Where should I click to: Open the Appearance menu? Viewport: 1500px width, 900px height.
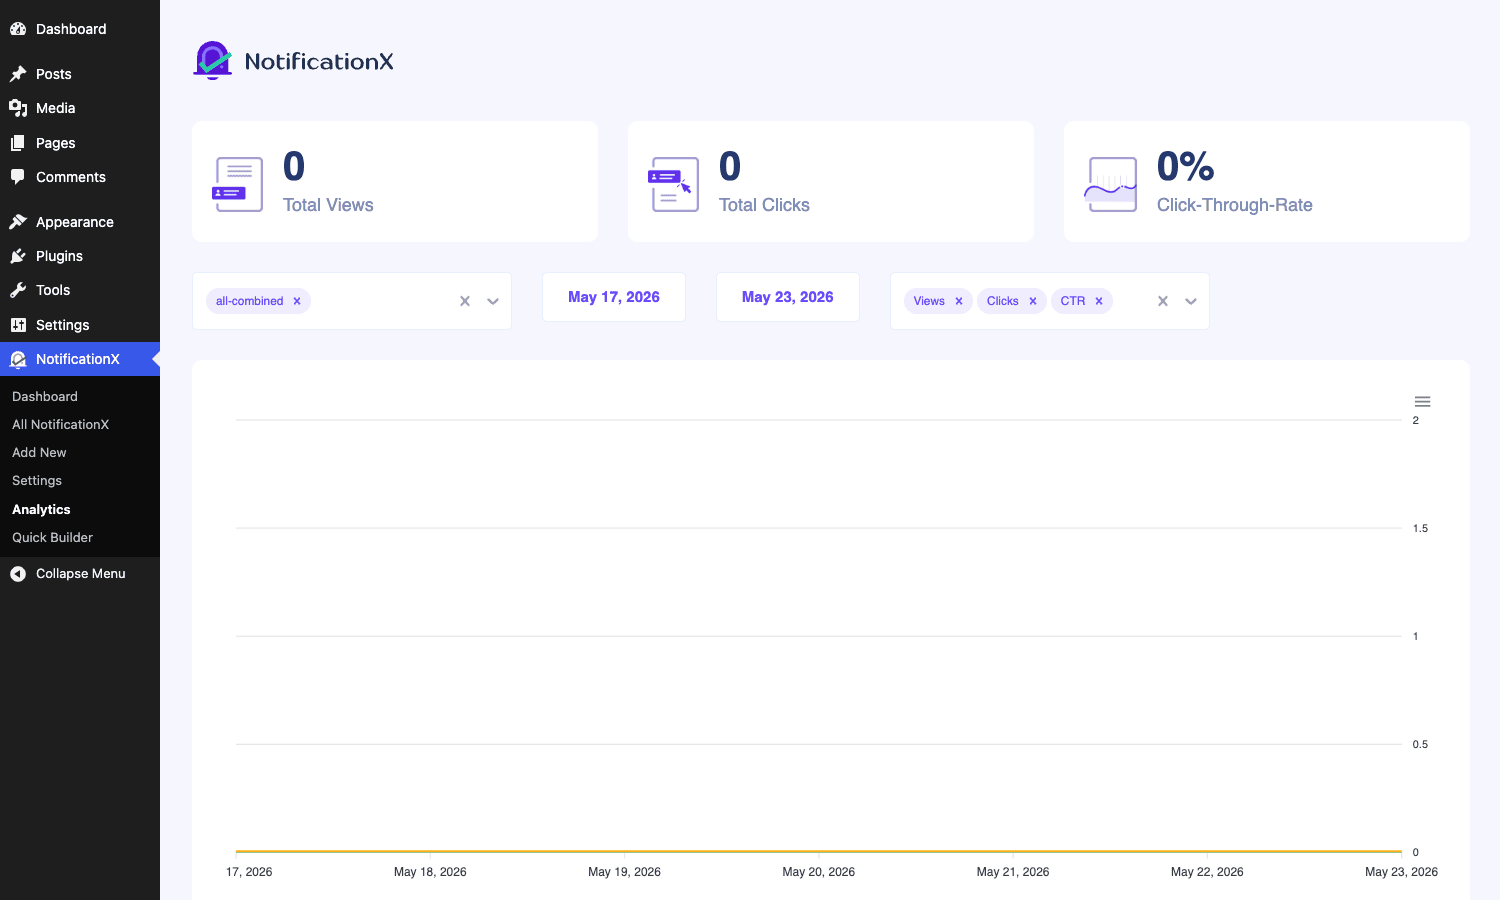(x=80, y=222)
